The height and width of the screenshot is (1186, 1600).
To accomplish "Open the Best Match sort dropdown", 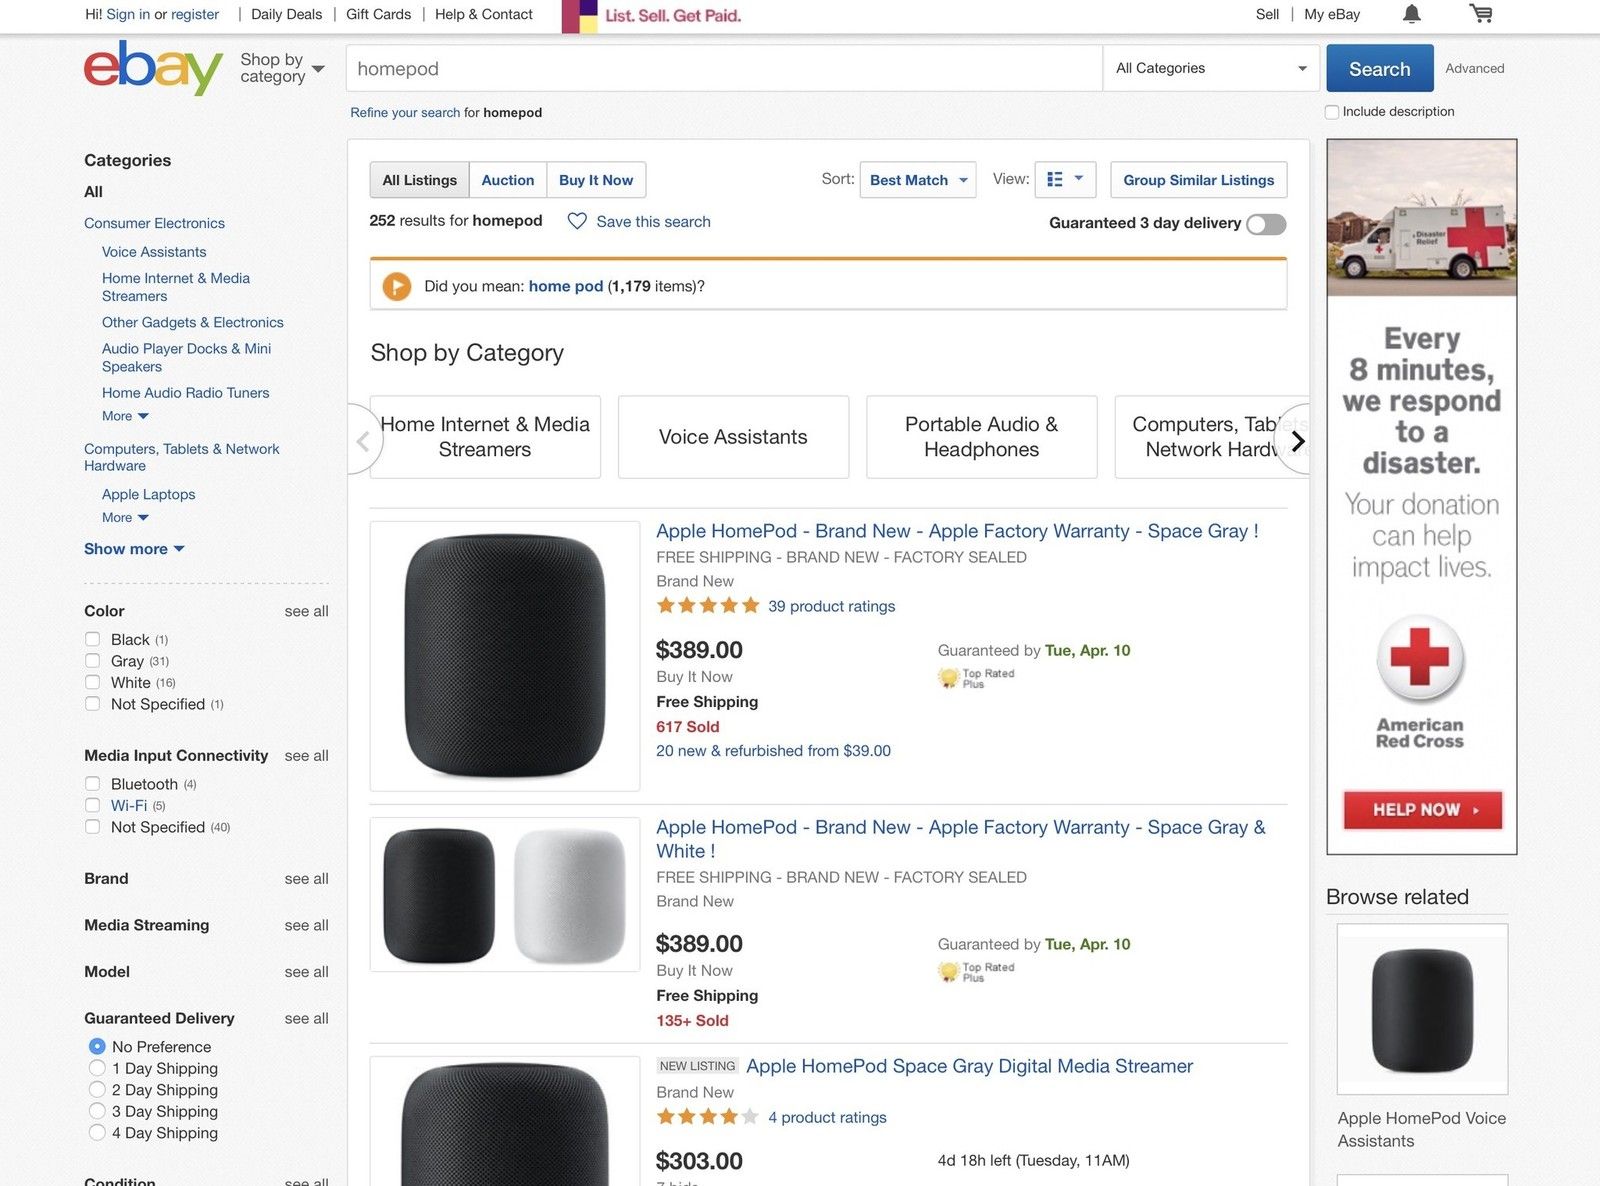I will coord(915,180).
